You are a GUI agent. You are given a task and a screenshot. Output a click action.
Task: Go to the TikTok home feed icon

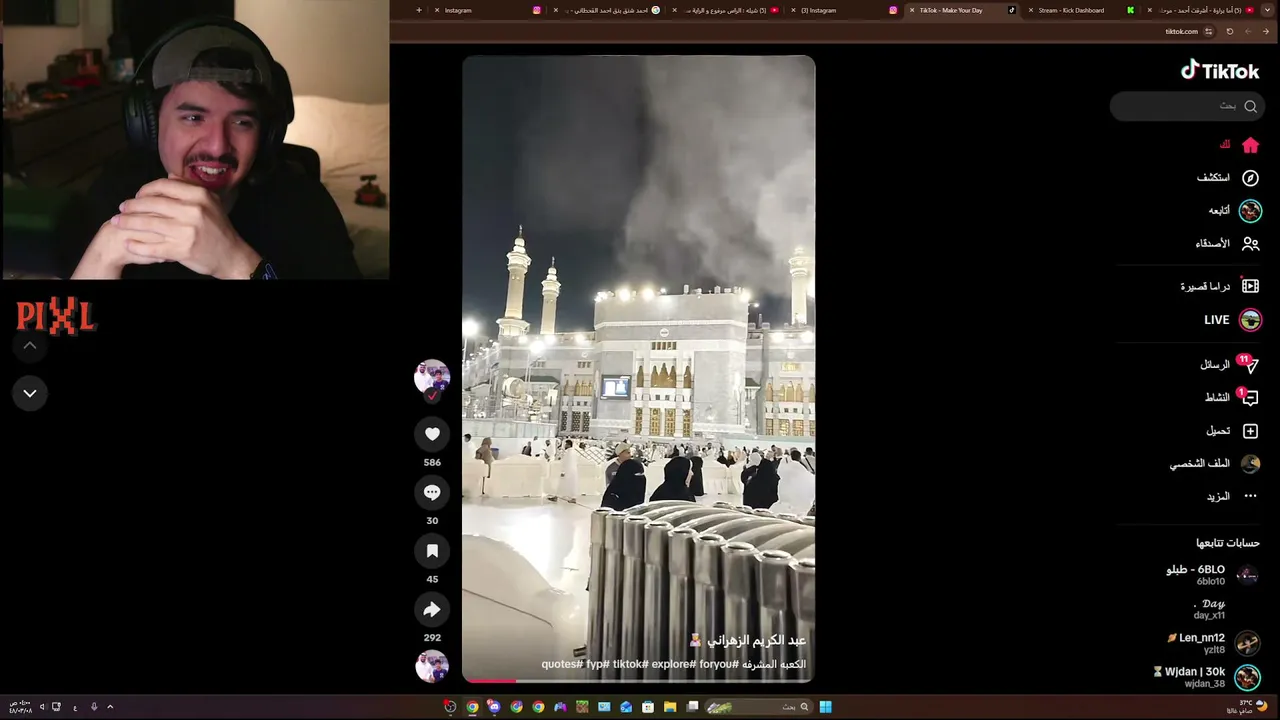click(x=1250, y=145)
